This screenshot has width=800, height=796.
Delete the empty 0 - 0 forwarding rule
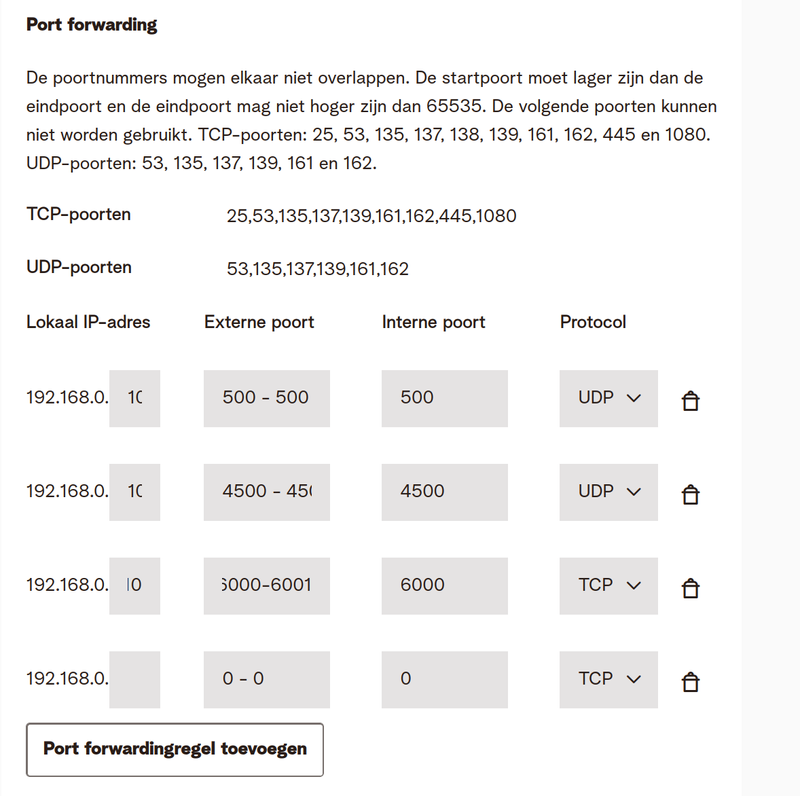689,682
